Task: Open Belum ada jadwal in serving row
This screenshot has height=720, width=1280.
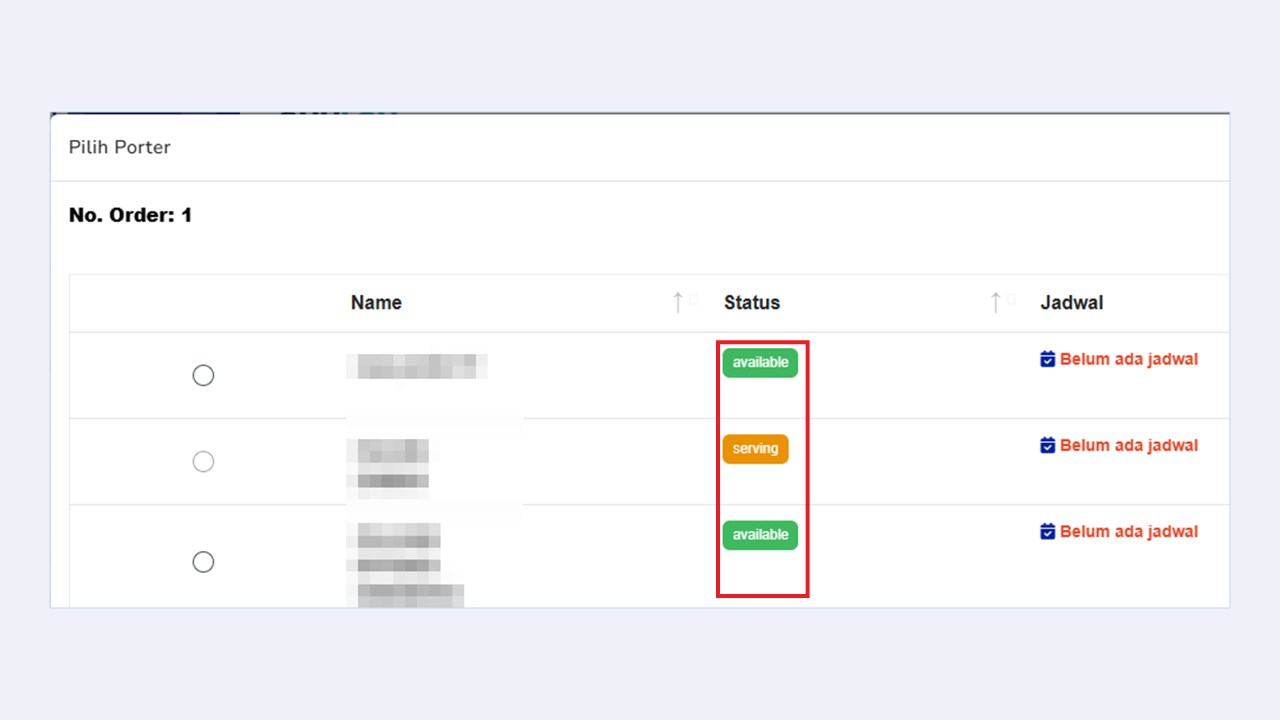Action: (x=1129, y=445)
